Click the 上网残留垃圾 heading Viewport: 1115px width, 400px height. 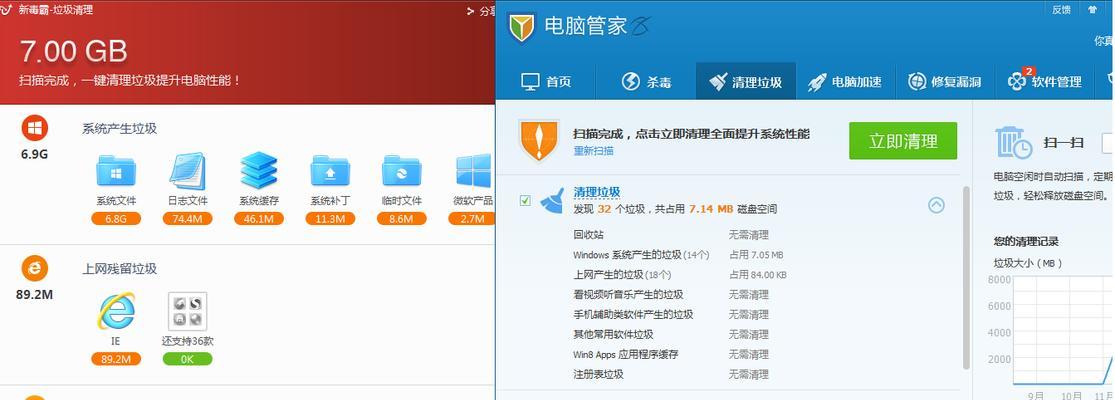(119, 269)
